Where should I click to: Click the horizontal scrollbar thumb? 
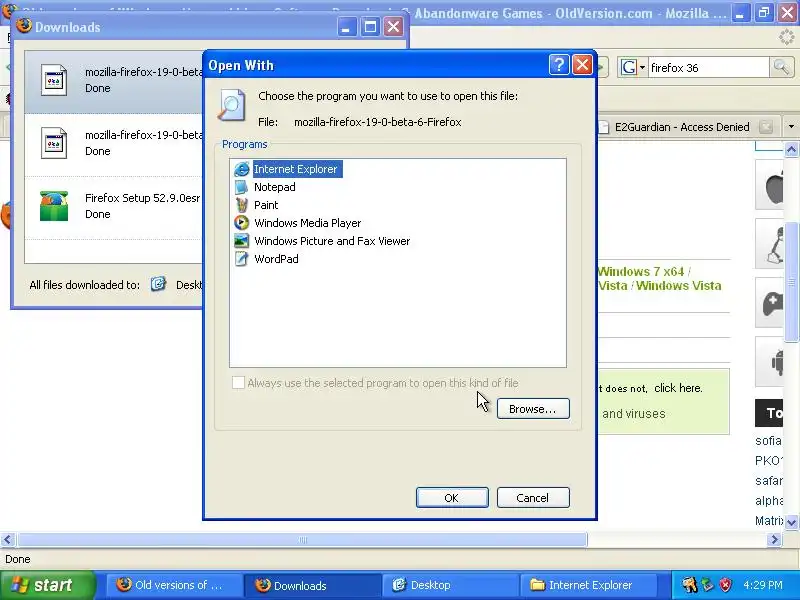[x=303, y=539]
